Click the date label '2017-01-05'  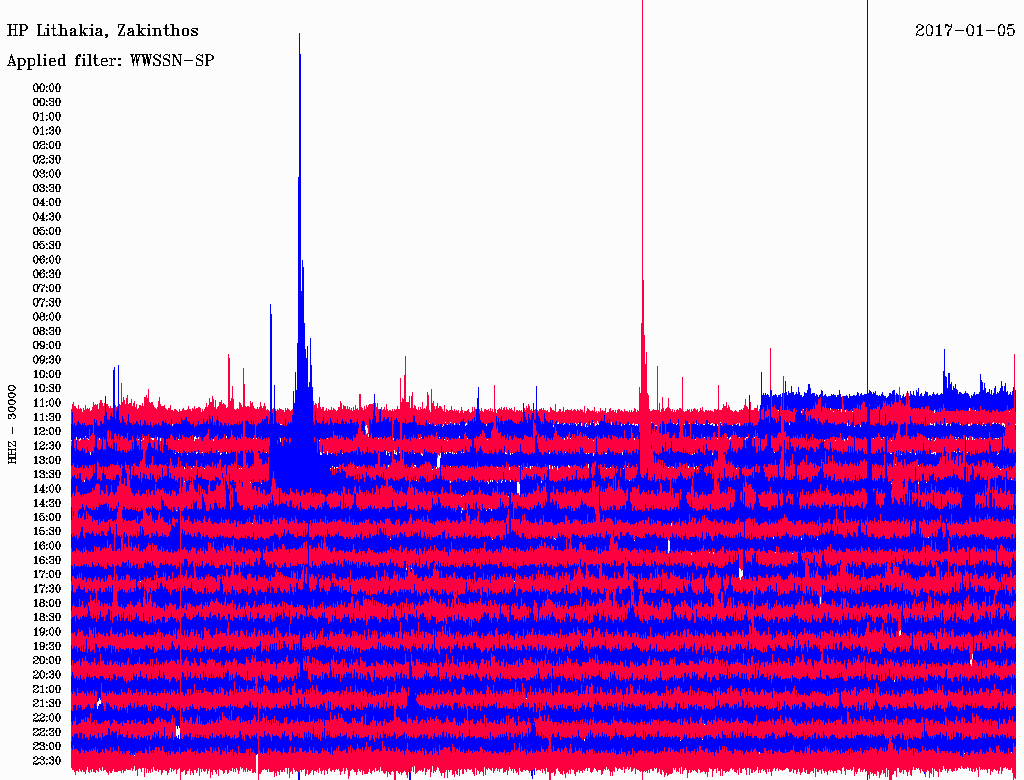pos(965,30)
